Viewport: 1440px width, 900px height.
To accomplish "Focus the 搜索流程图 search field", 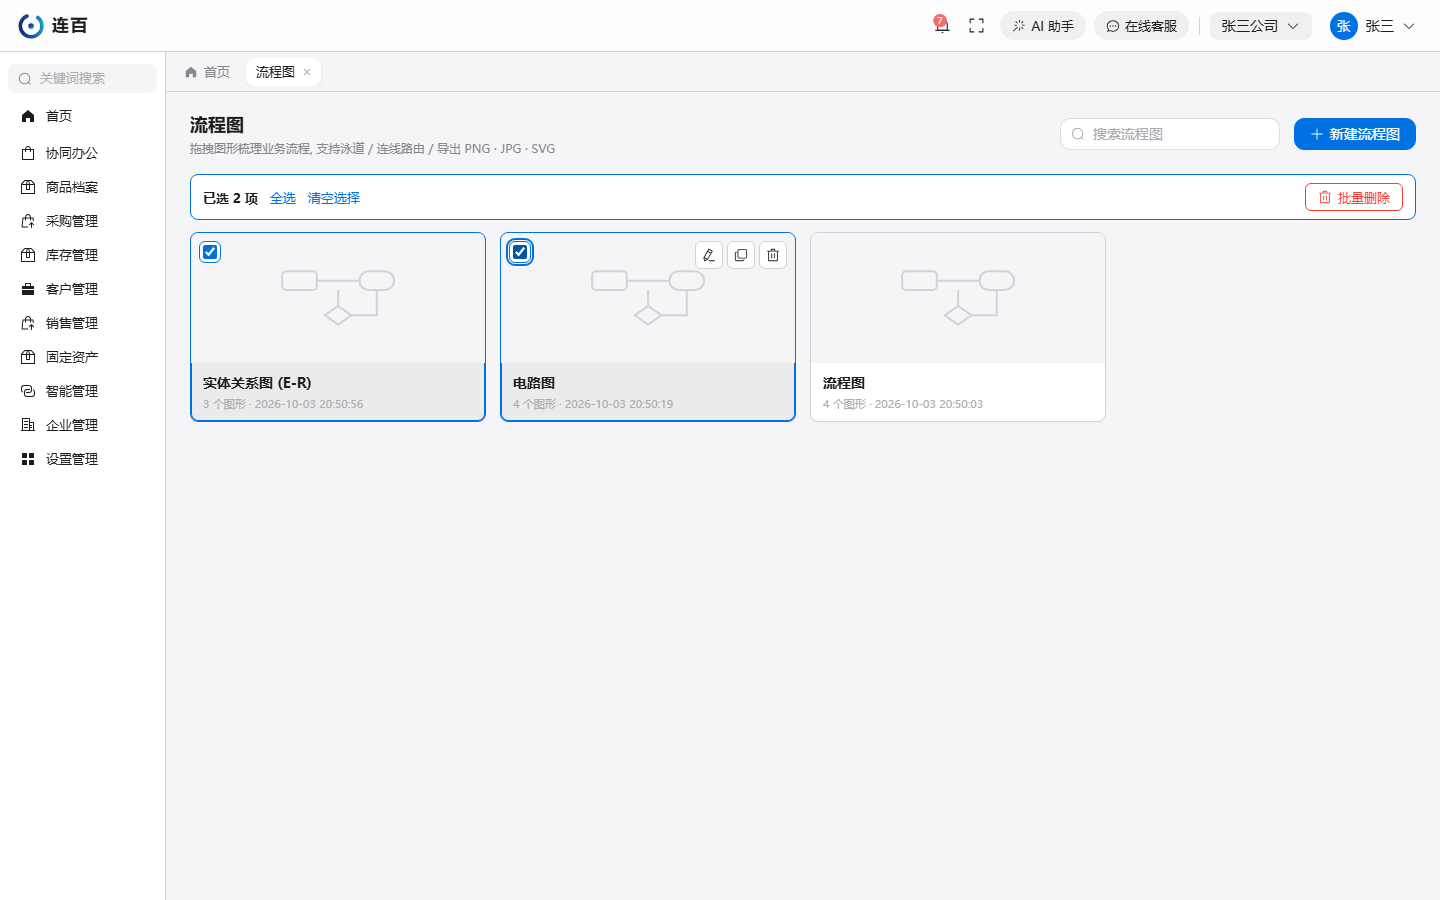I will click(1170, 134).
